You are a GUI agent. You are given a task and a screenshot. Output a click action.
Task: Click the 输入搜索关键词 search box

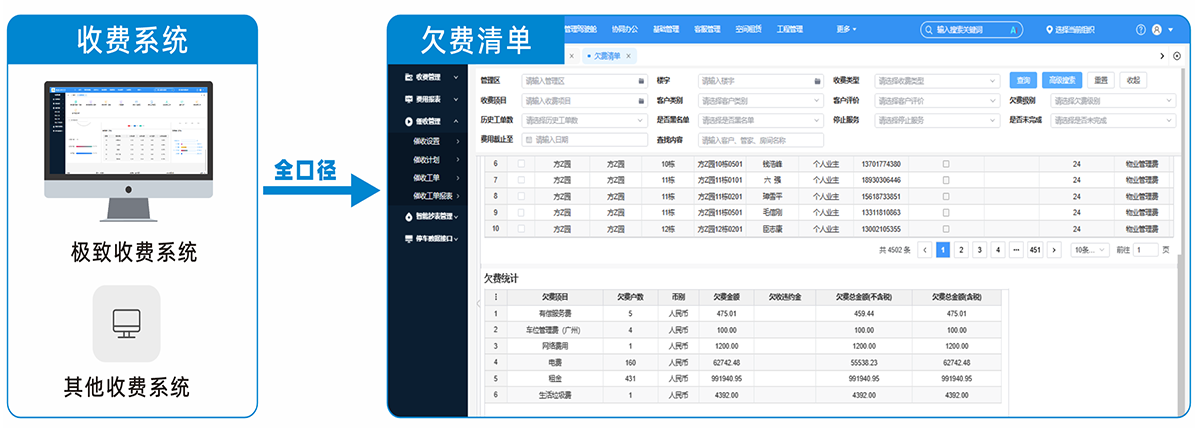(971, 30)
